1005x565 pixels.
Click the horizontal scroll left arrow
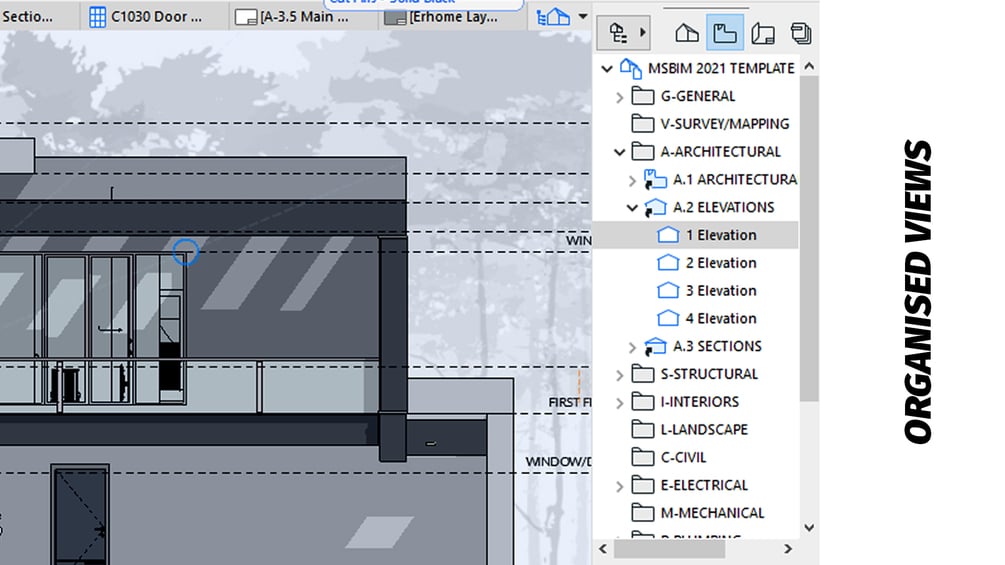point(602,549)
